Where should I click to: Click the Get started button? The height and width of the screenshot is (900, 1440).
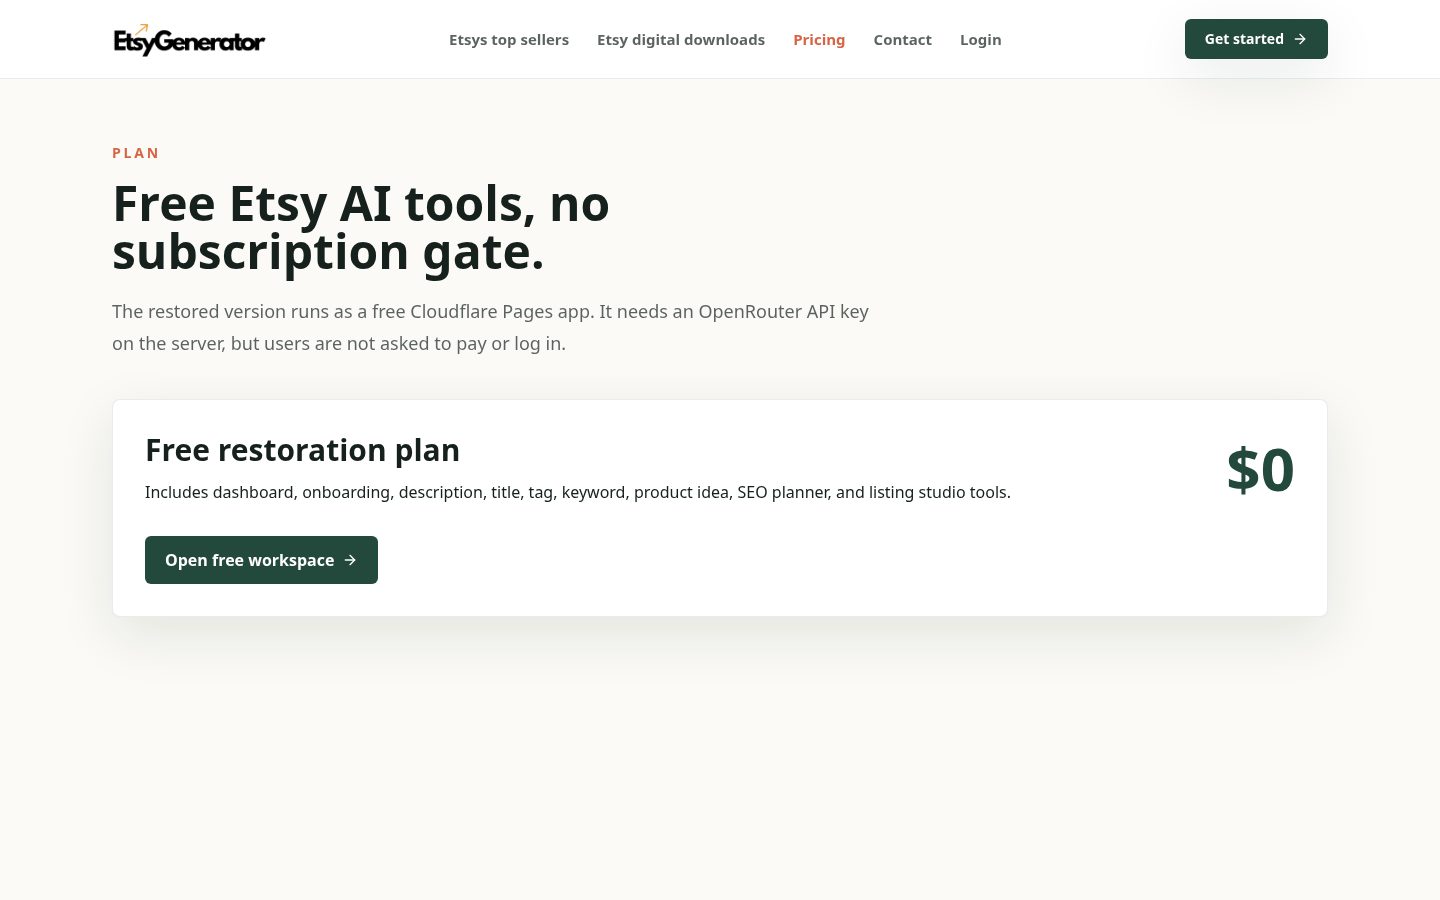(x=1256, y=39)
